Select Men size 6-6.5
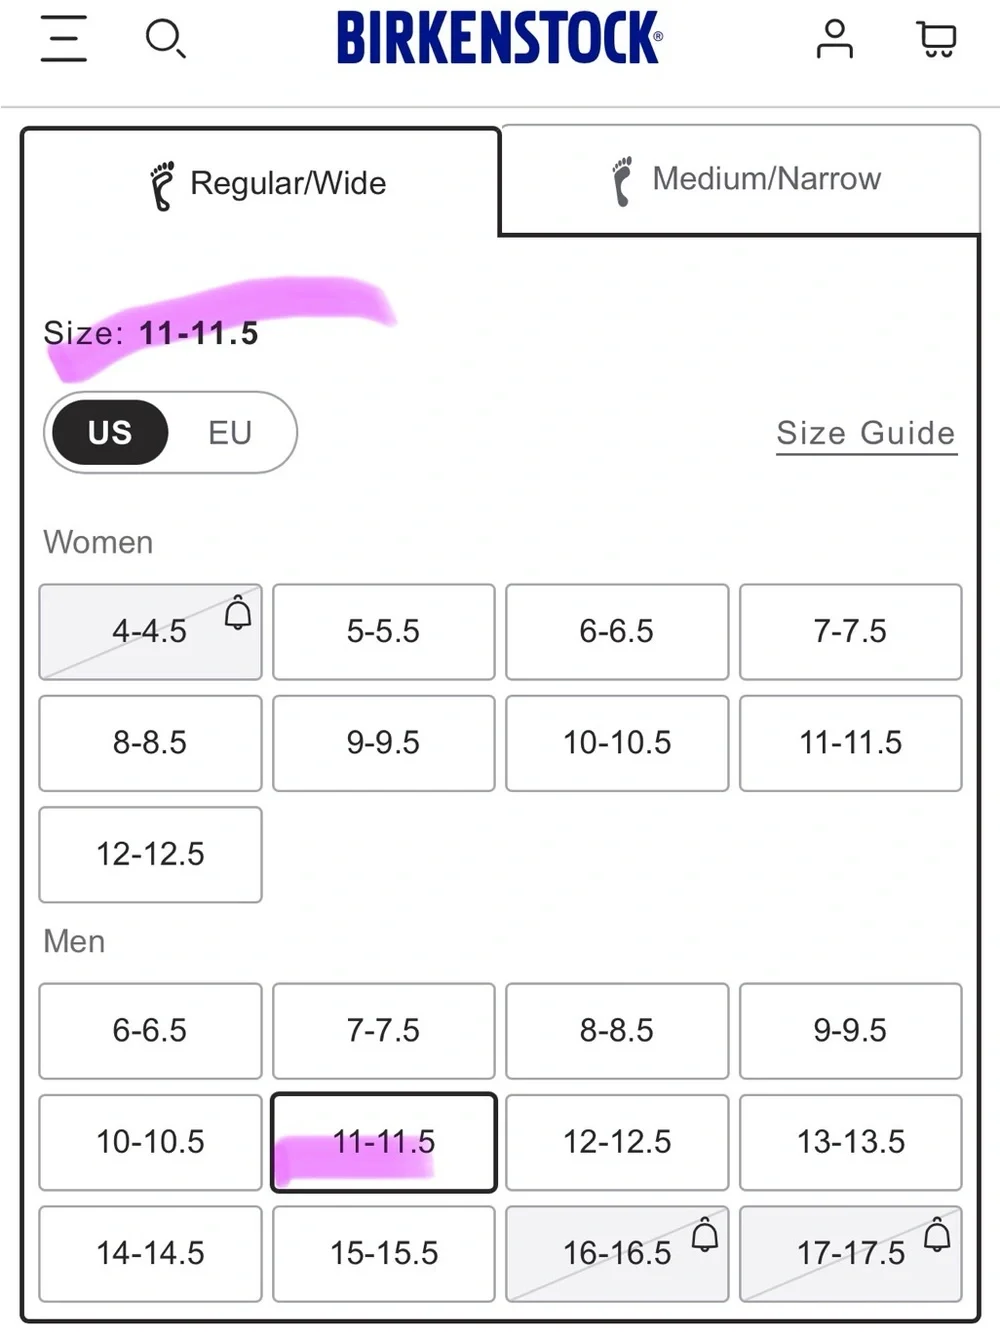 coord(151,1031)
